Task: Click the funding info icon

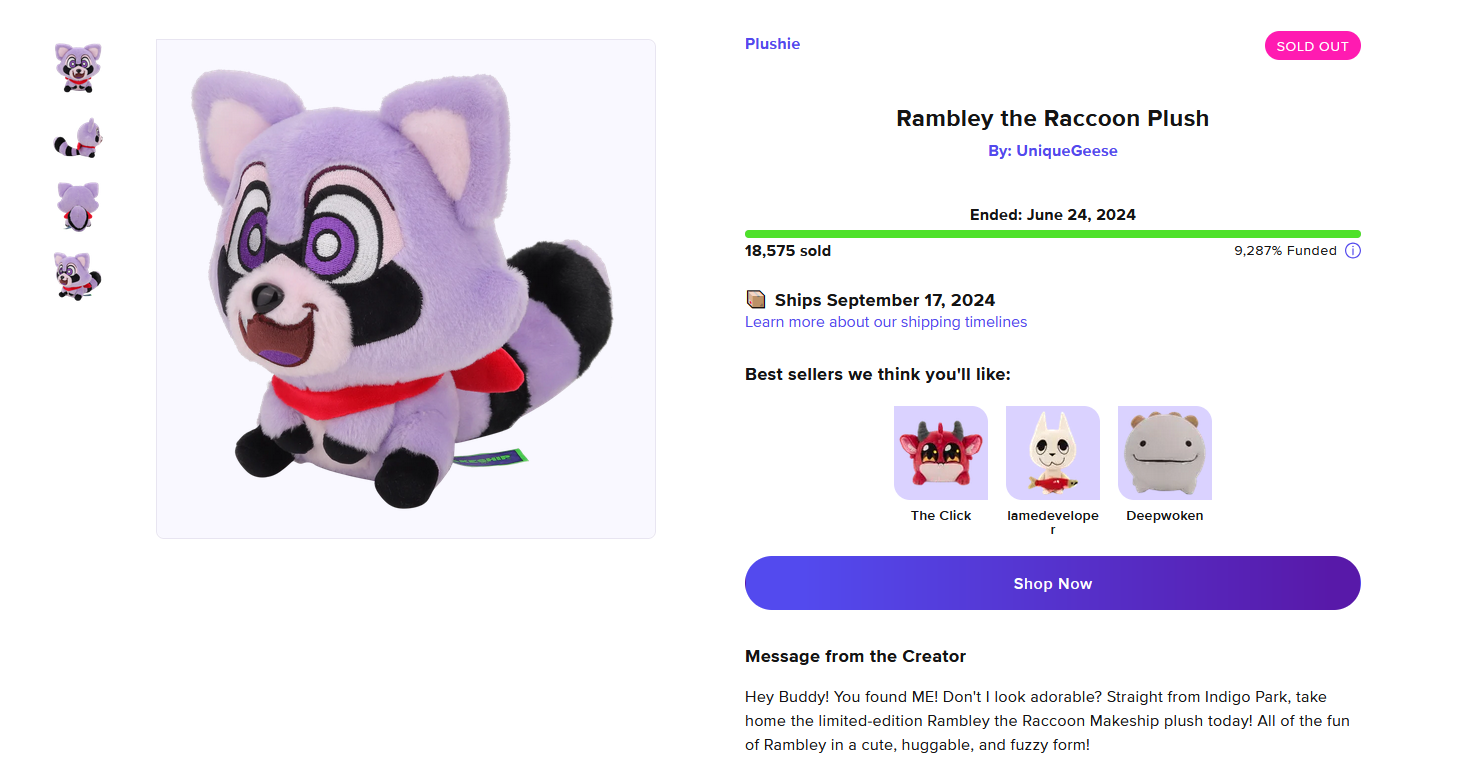Action: point(1352,251)
